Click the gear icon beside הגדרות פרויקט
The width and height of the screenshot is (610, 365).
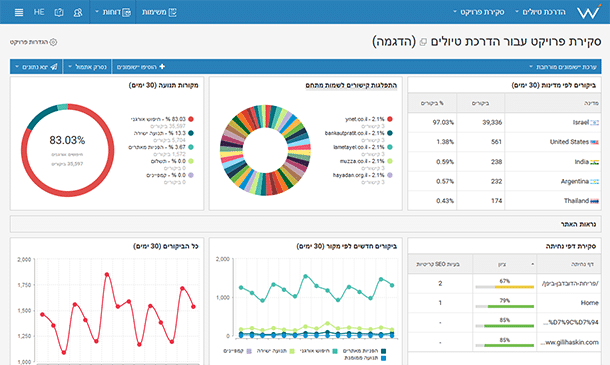(x=53, y=42)
